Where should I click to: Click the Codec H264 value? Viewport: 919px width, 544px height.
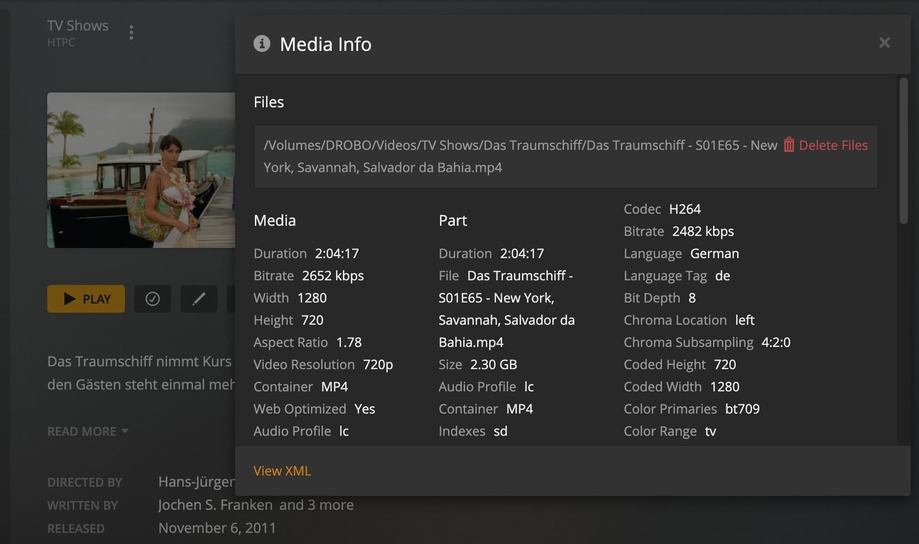coord(685,209)
